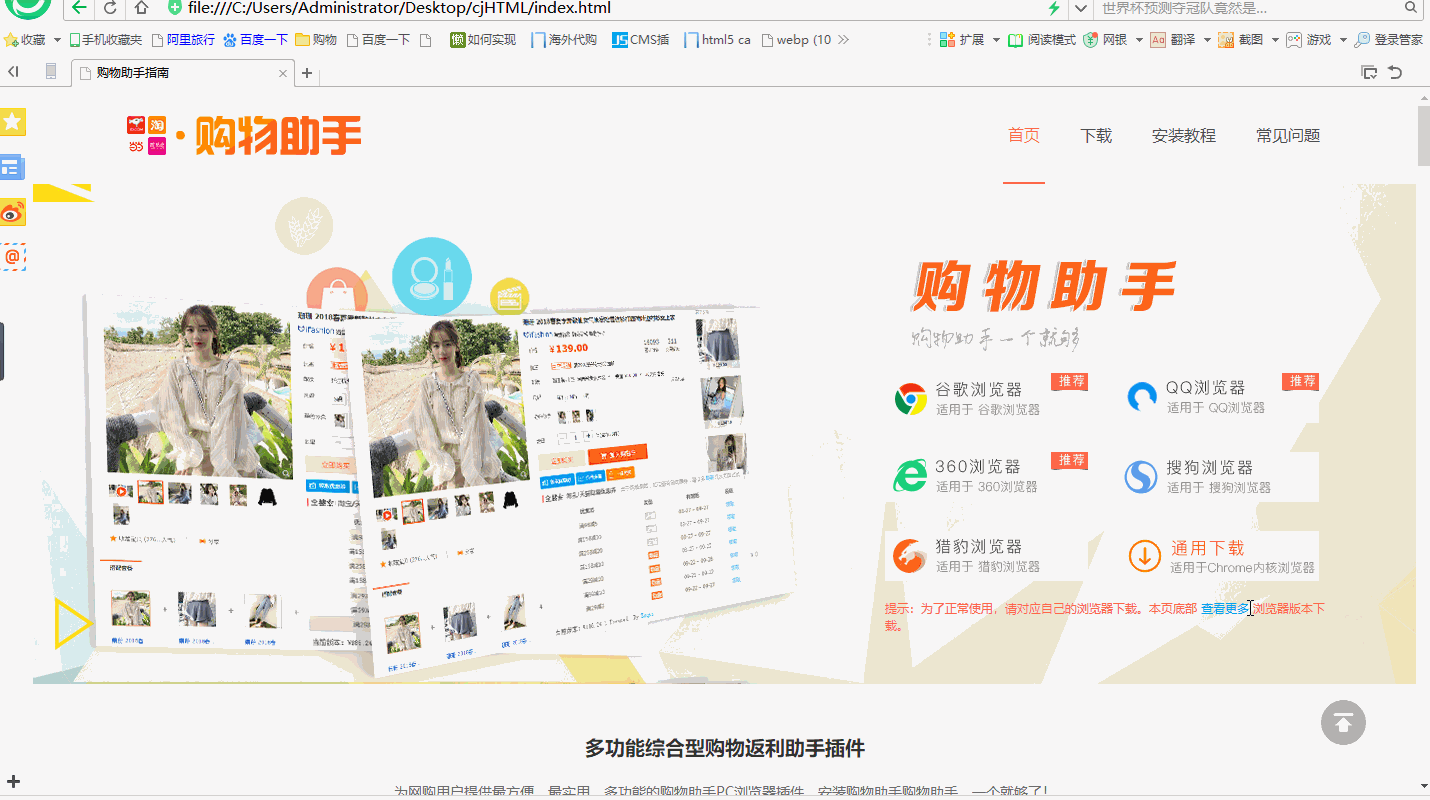The height and width of the screenshot is (800, 1430).
Task: Close 购物助手指南 tab
Action: click(x=283, y=73)
